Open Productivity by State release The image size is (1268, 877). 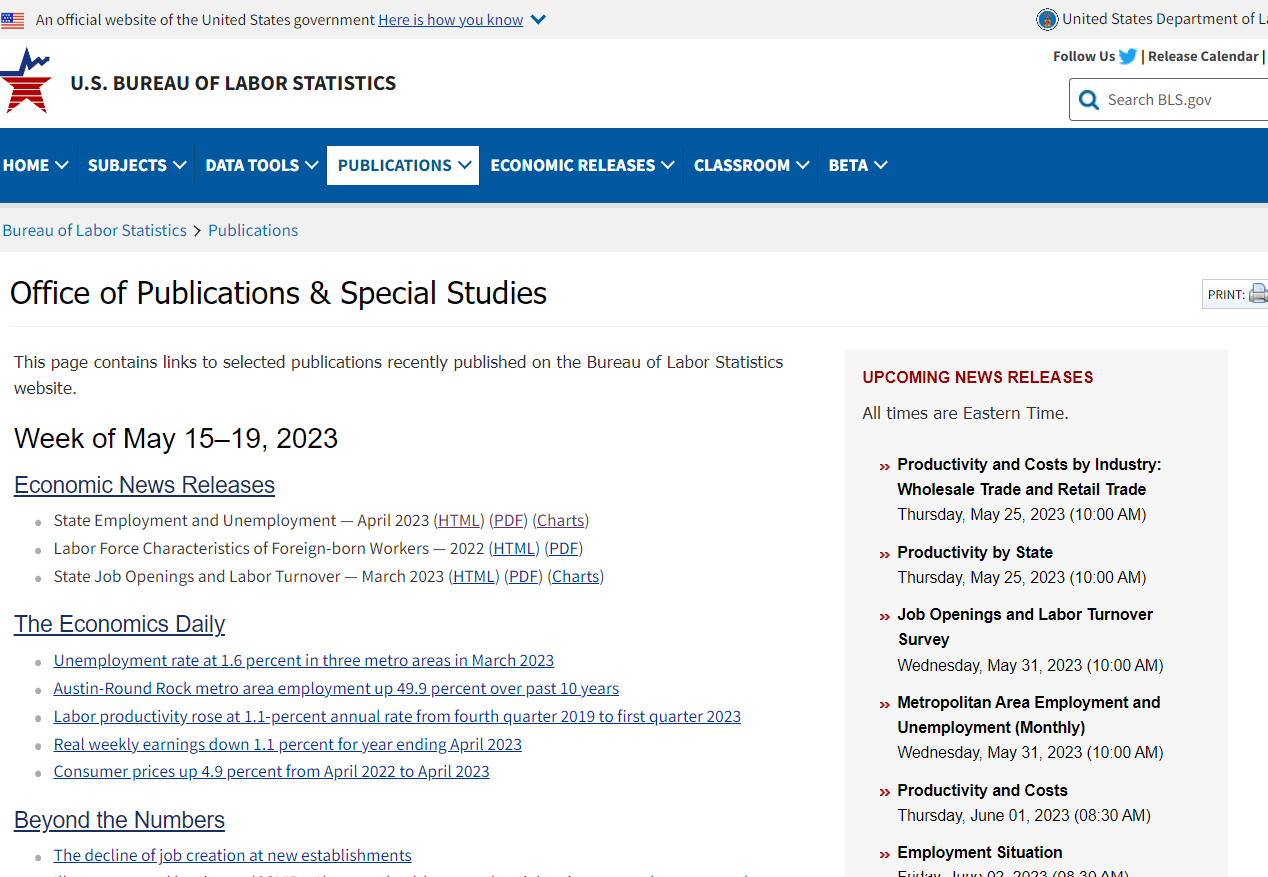(x=975, y=552)
